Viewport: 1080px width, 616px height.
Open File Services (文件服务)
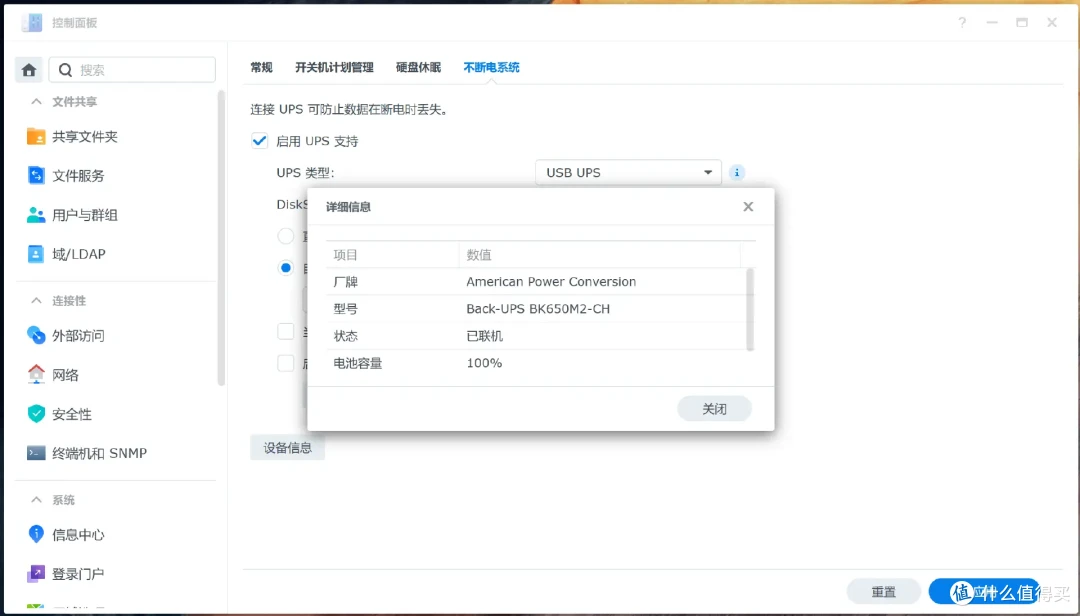pos(66,176)
